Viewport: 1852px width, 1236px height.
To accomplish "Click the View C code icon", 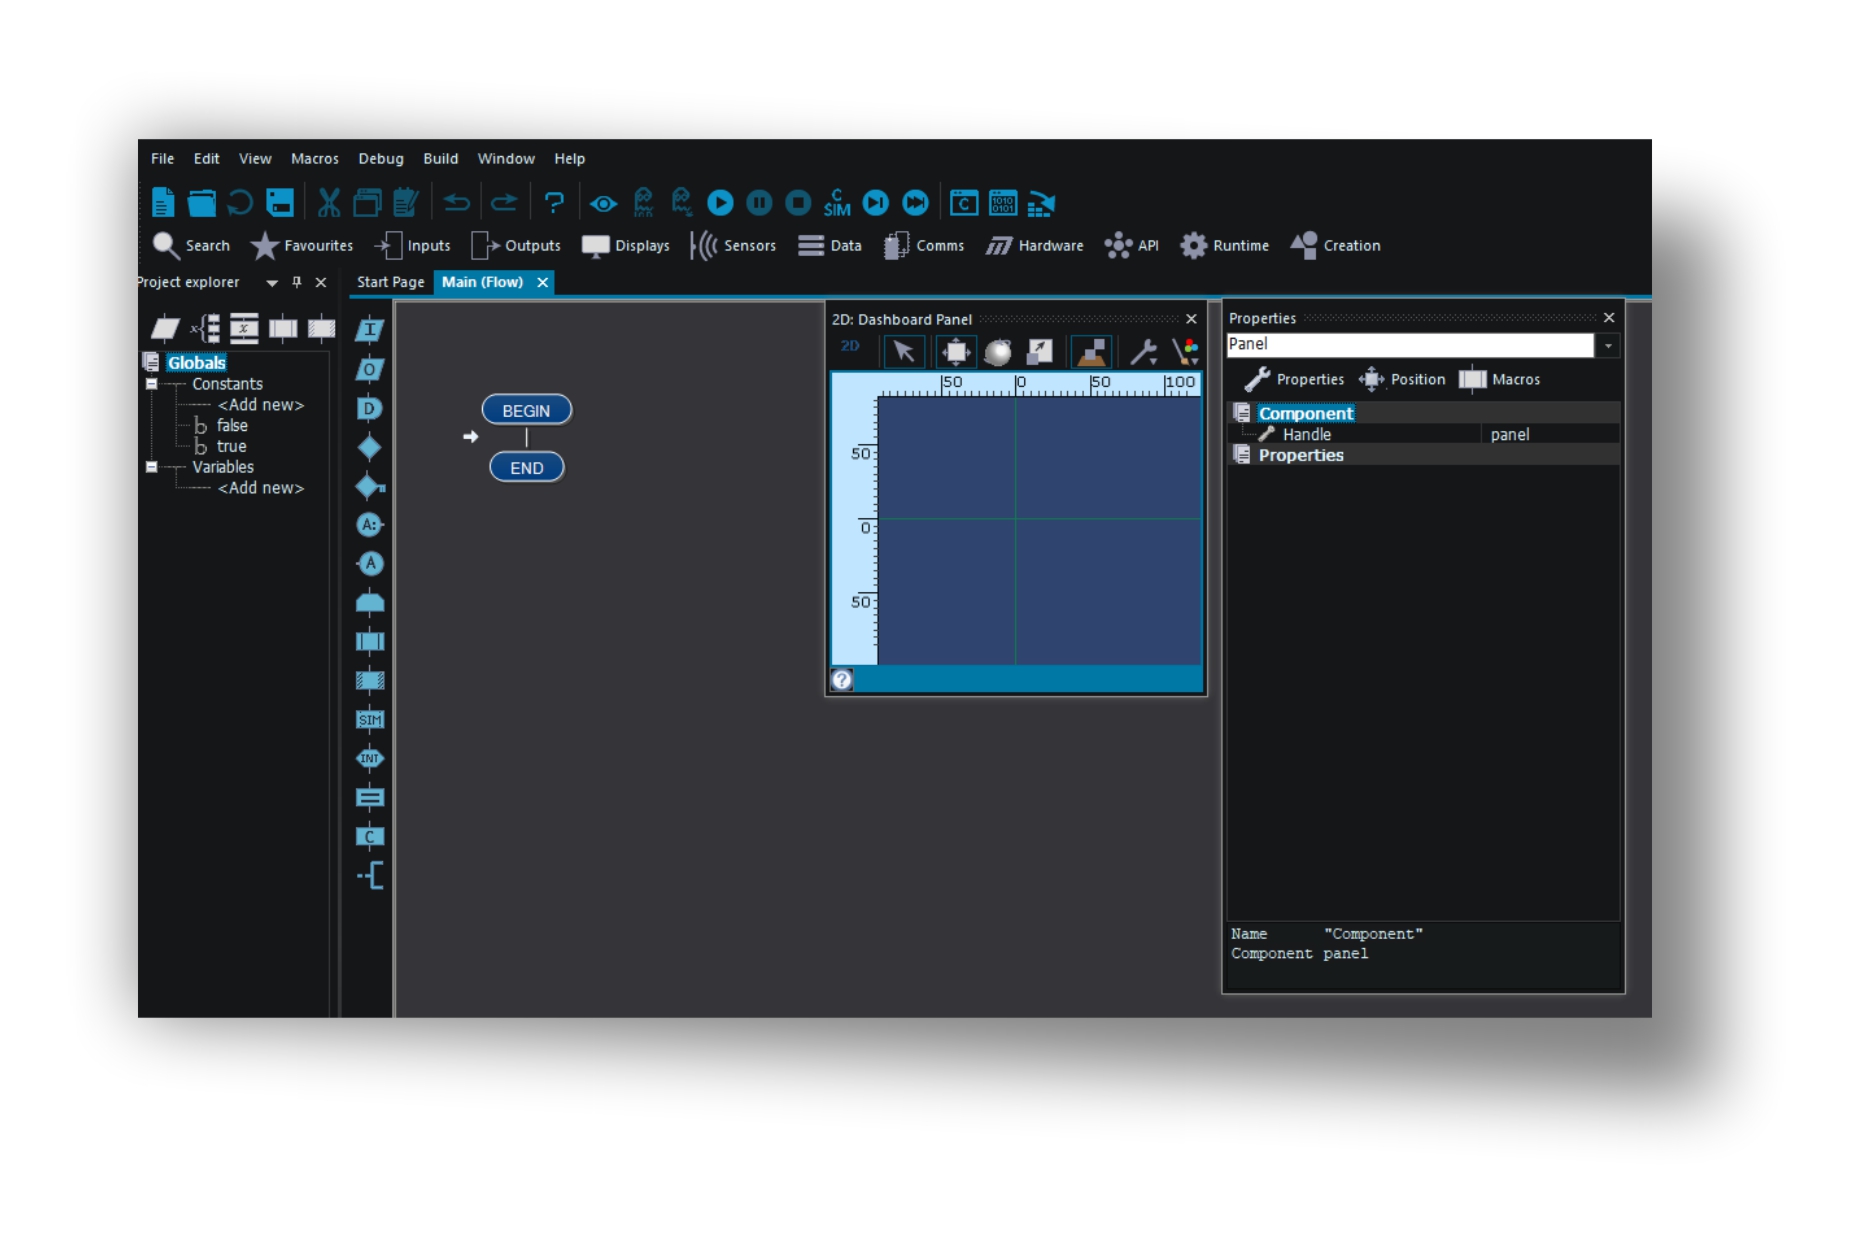I will 964,203.
